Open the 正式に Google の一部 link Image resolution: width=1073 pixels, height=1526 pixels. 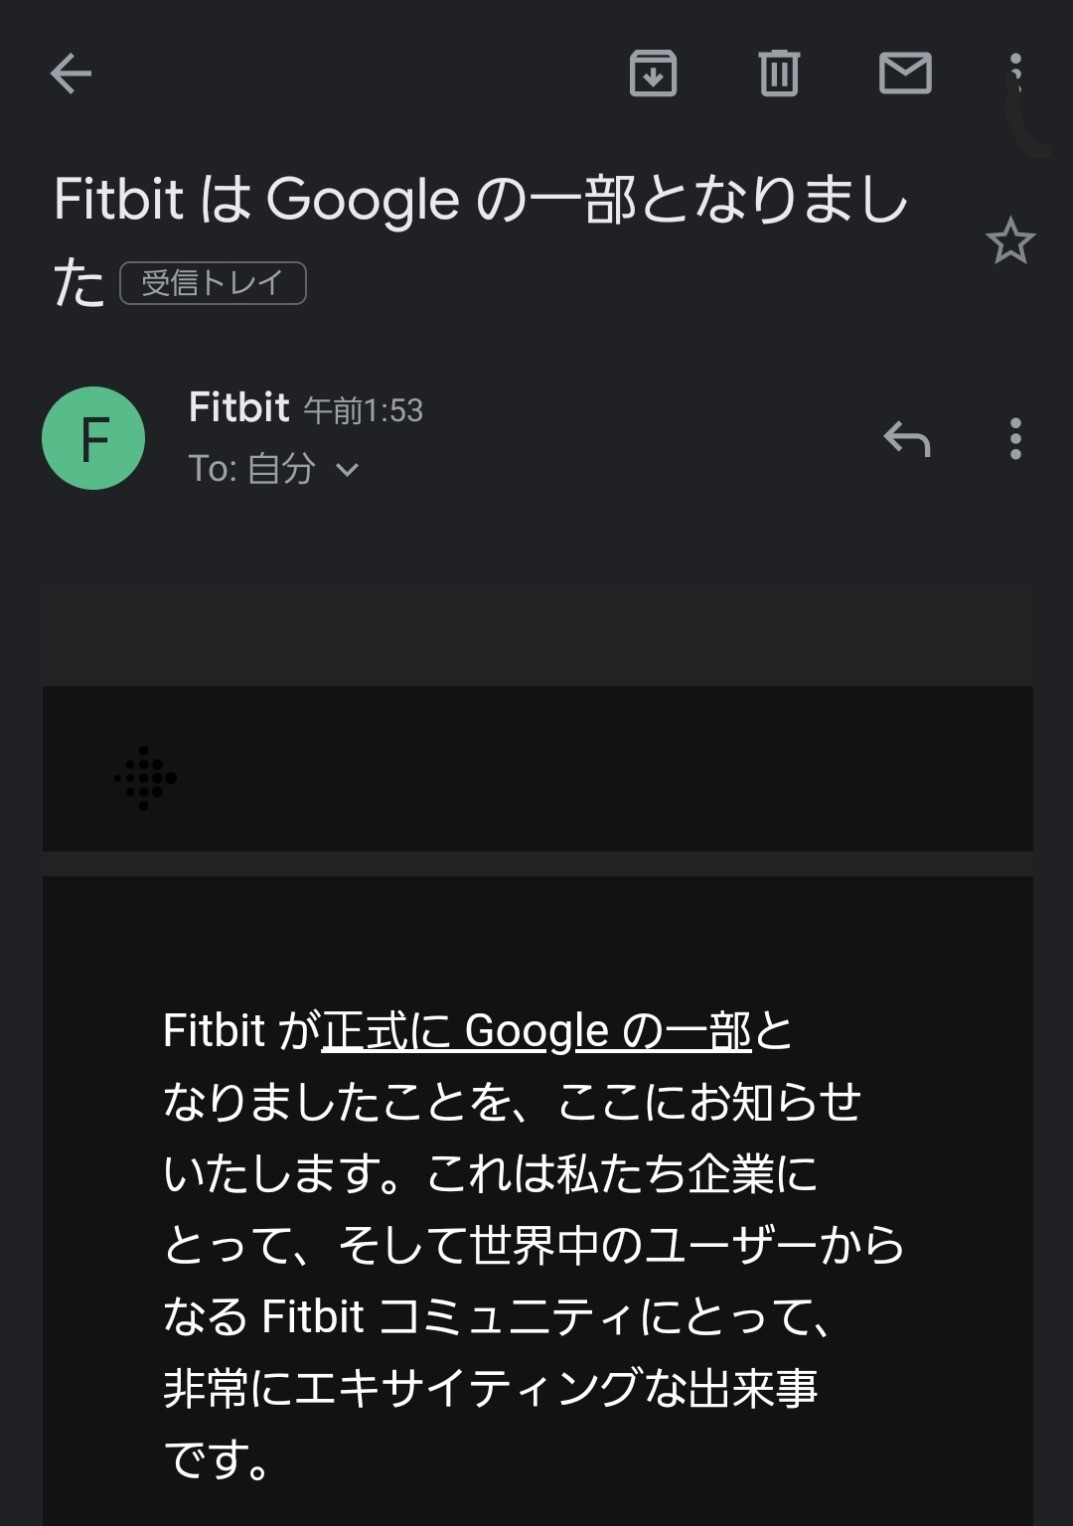pos(536,1030)
